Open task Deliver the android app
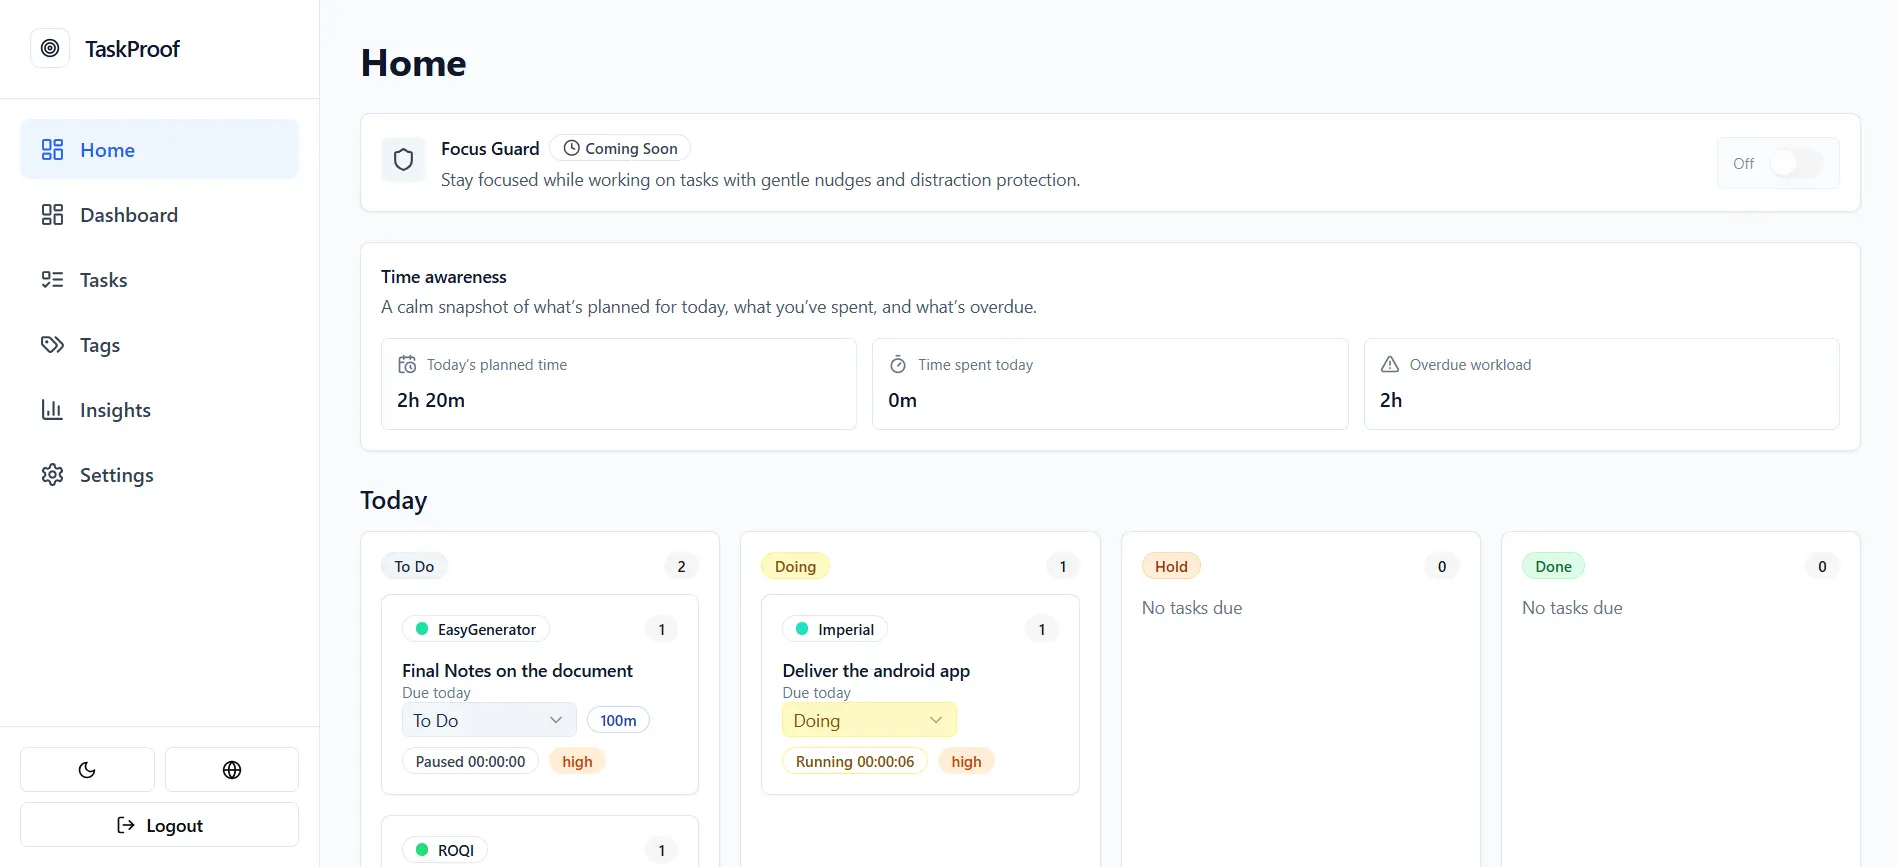Image resolution: width=1898 pixels, height=867 pixels. (x=876, y=670)
